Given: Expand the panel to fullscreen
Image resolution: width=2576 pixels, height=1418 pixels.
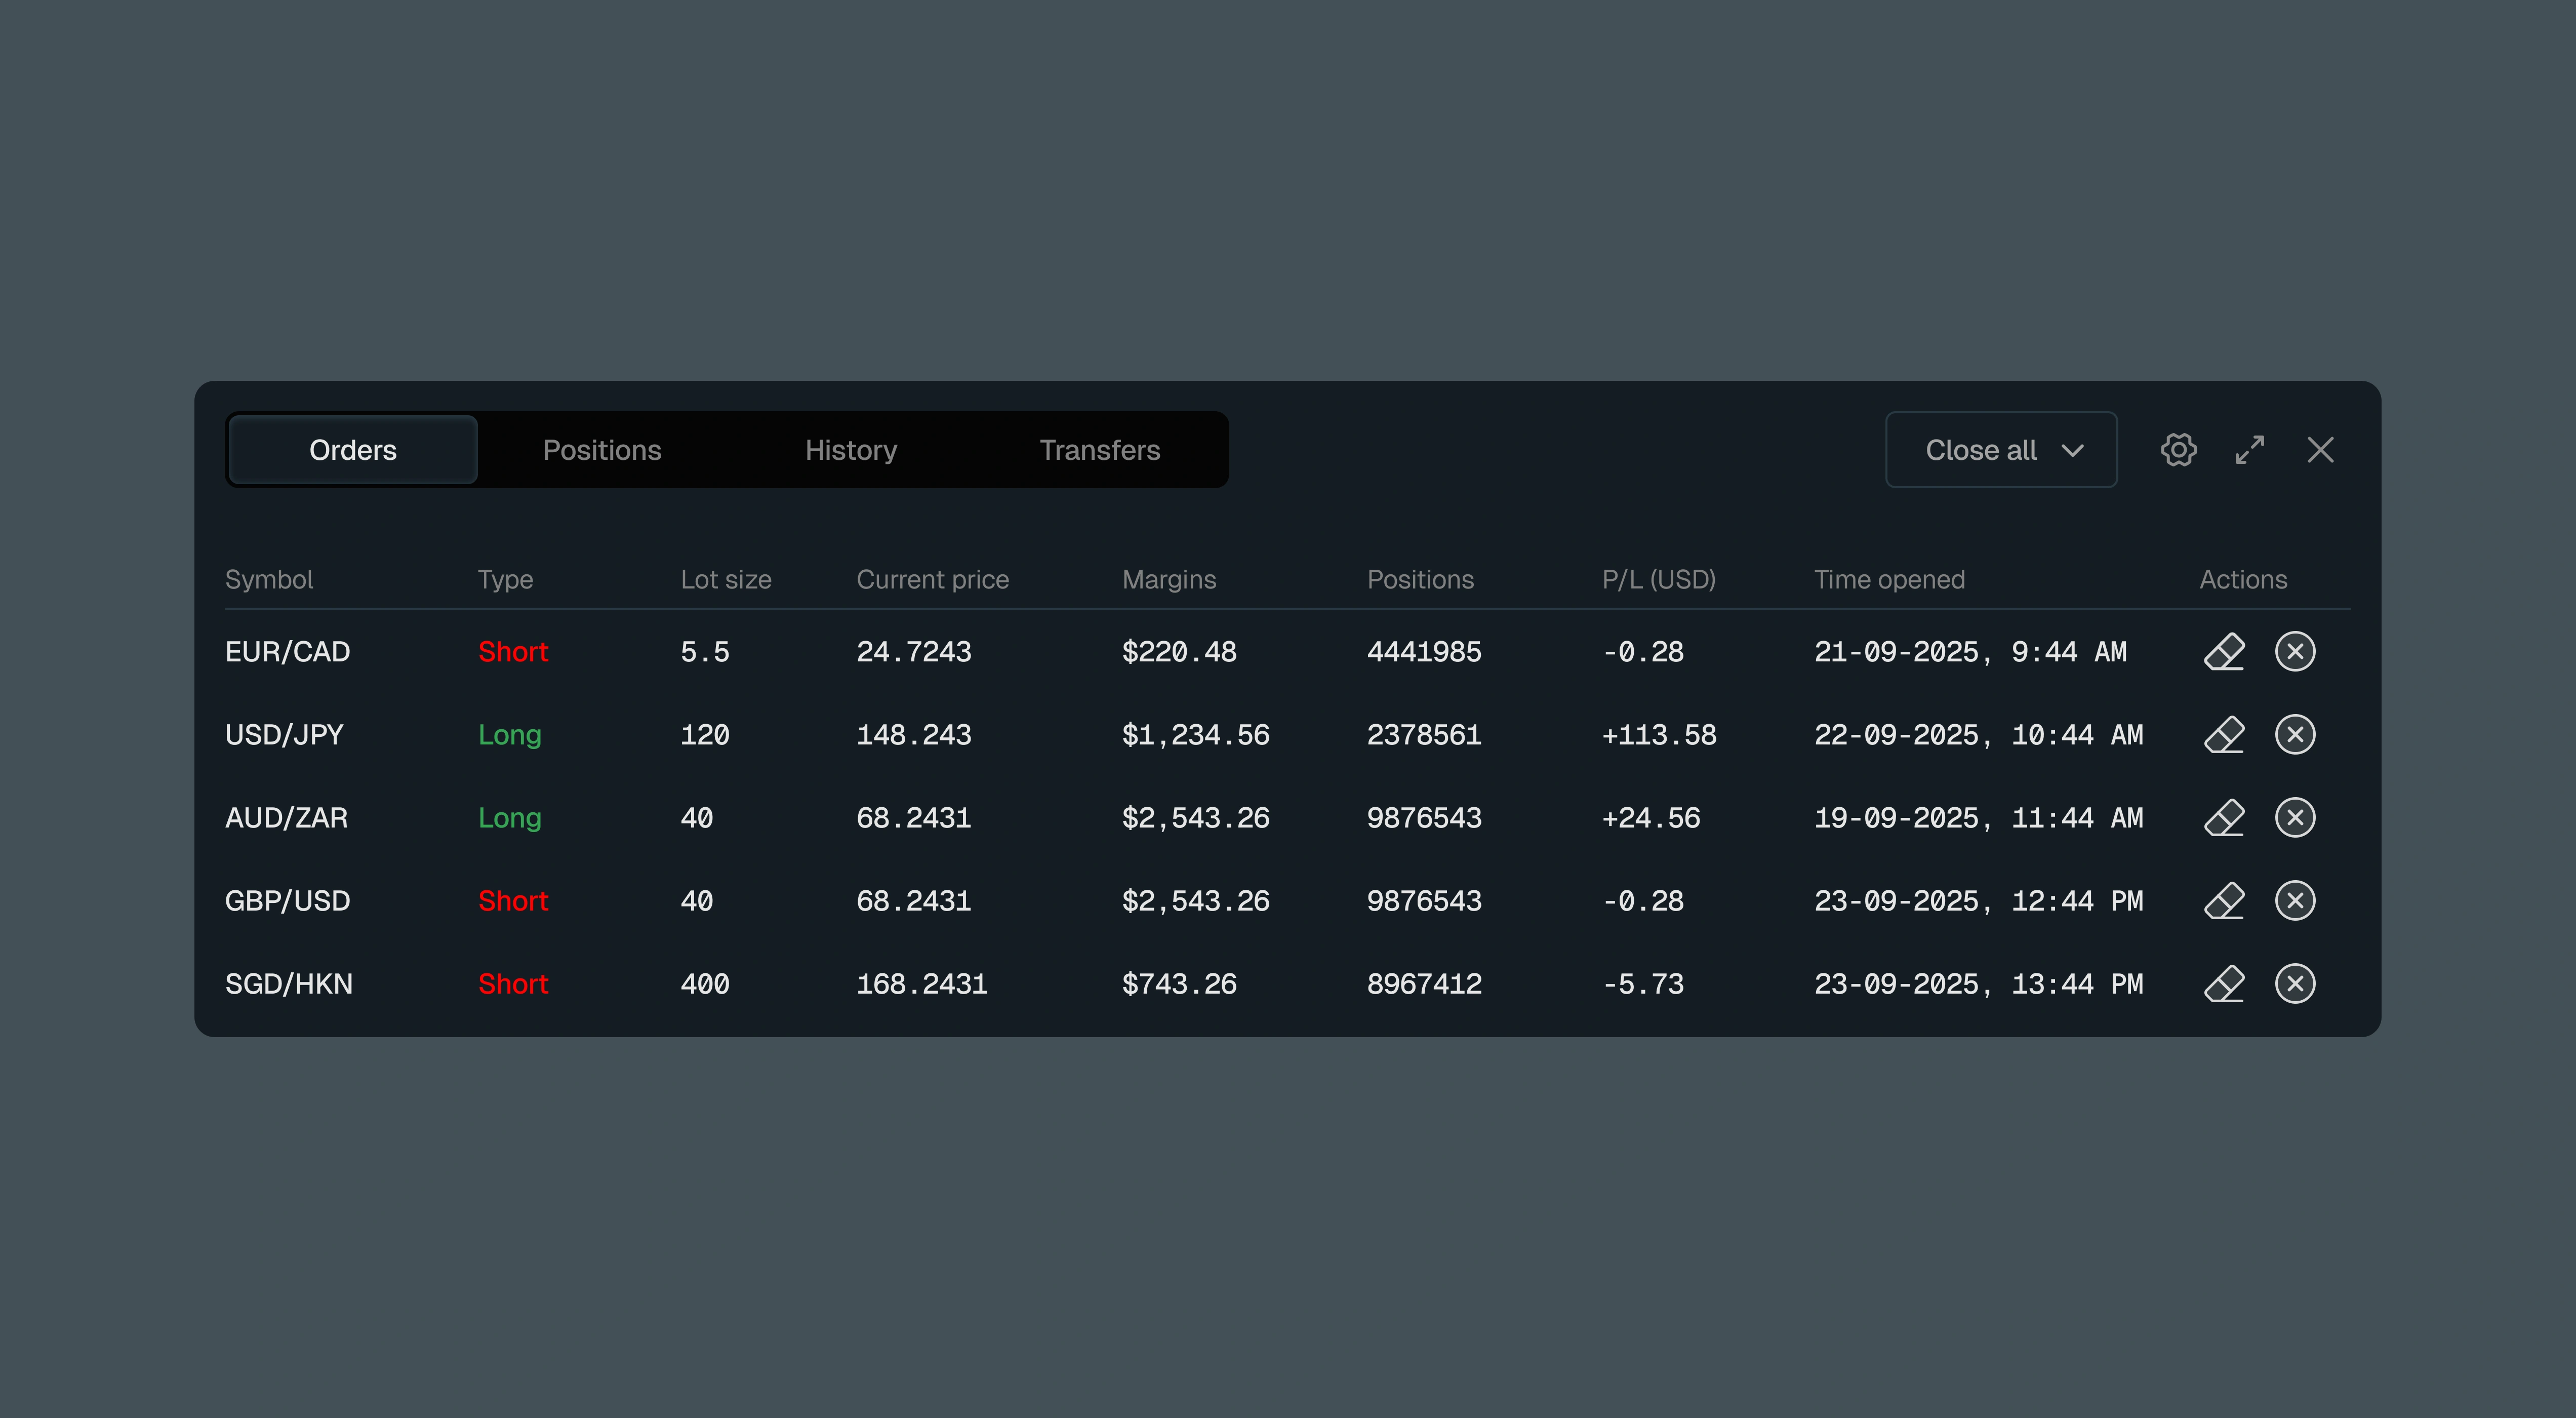Looking at the screenshot, I should (2249, 450).
